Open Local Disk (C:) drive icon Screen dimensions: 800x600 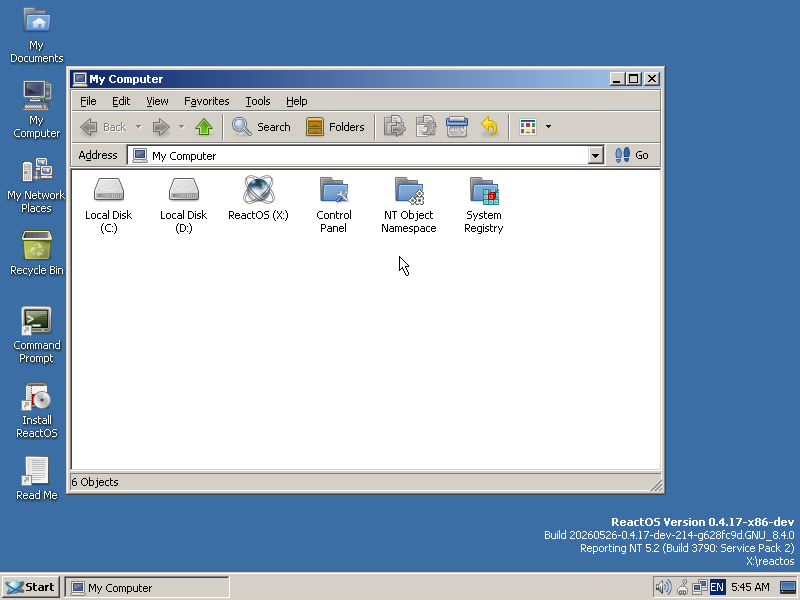coord(108,205)
